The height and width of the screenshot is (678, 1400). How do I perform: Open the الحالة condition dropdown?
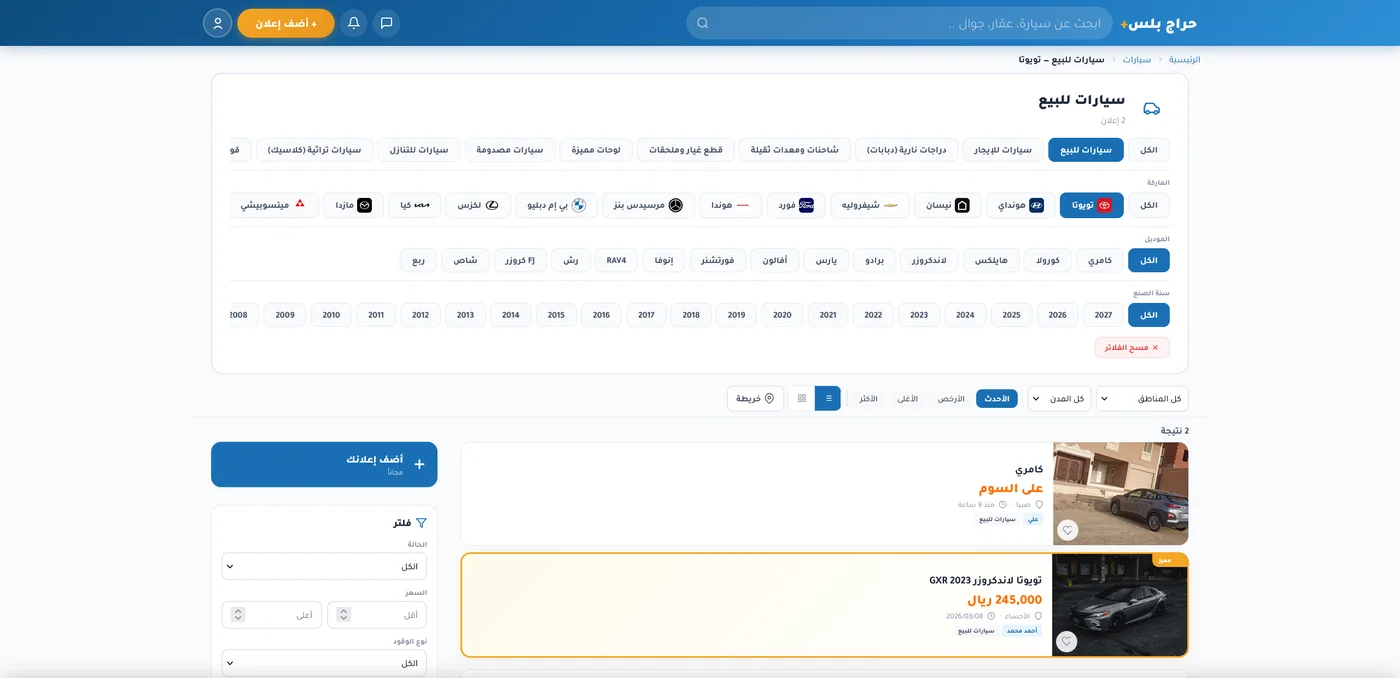[324, 566]
